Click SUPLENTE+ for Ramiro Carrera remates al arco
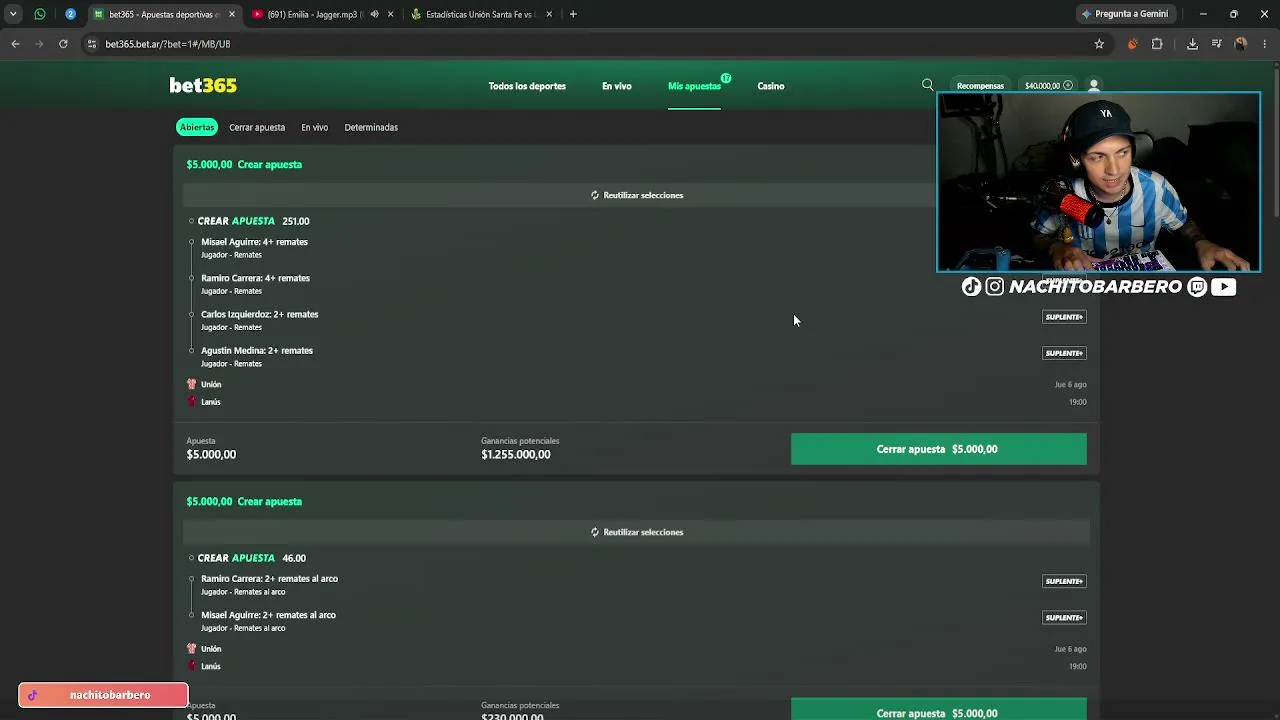Screen dimensions: 1280x720 click(x=1064, y=581)
